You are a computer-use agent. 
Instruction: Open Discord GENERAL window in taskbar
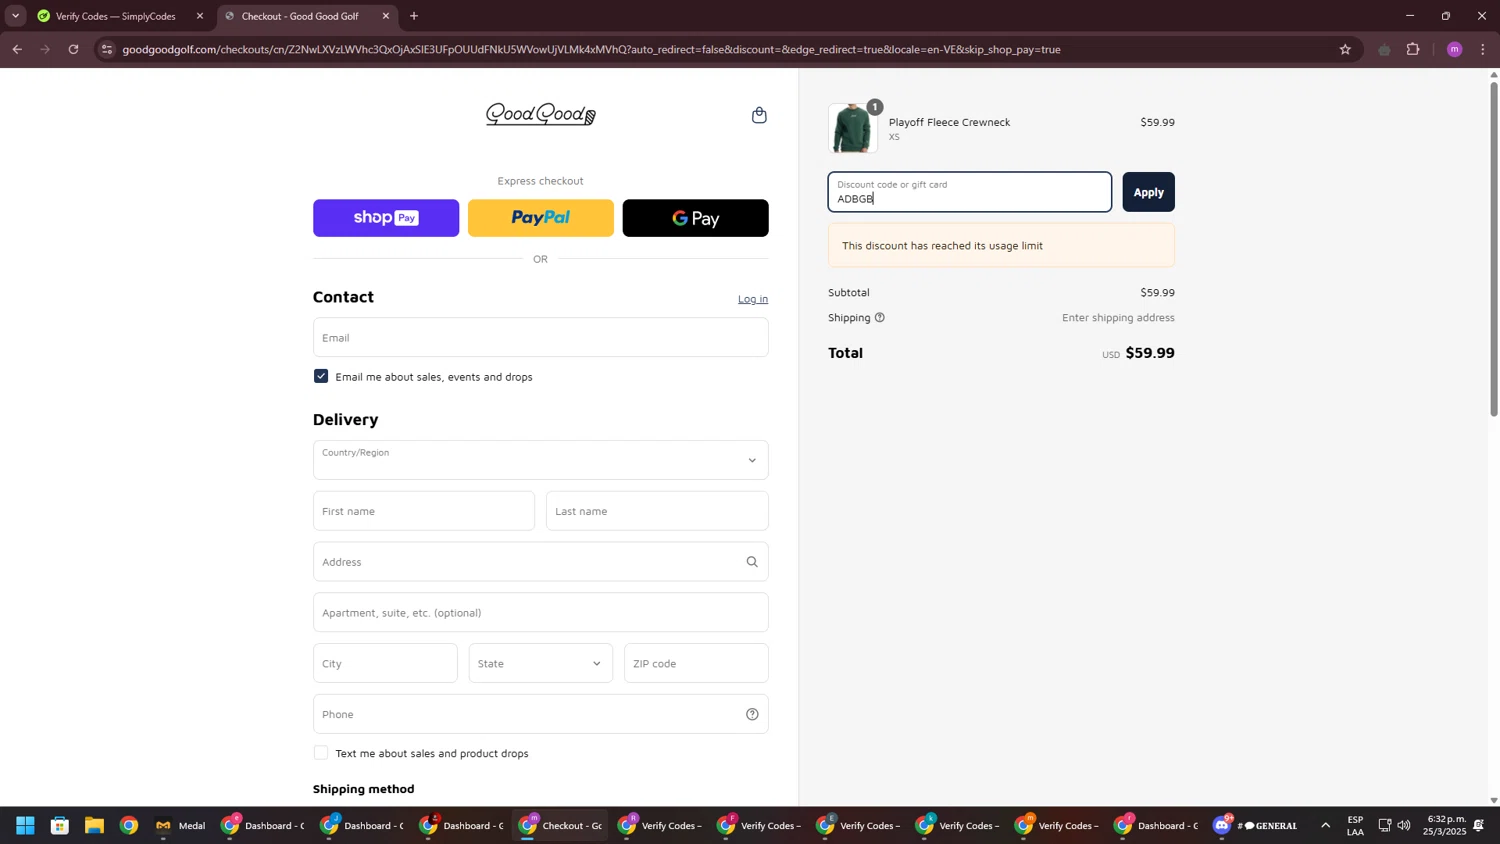point(1255,826)
